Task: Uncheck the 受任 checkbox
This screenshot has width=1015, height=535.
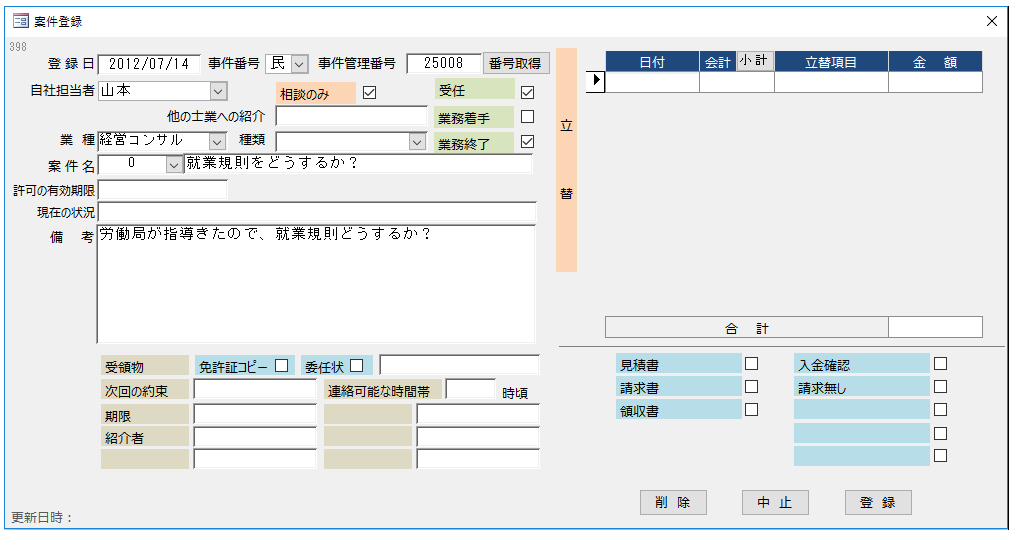Action: pyautogui.click(x=528, y=93)
